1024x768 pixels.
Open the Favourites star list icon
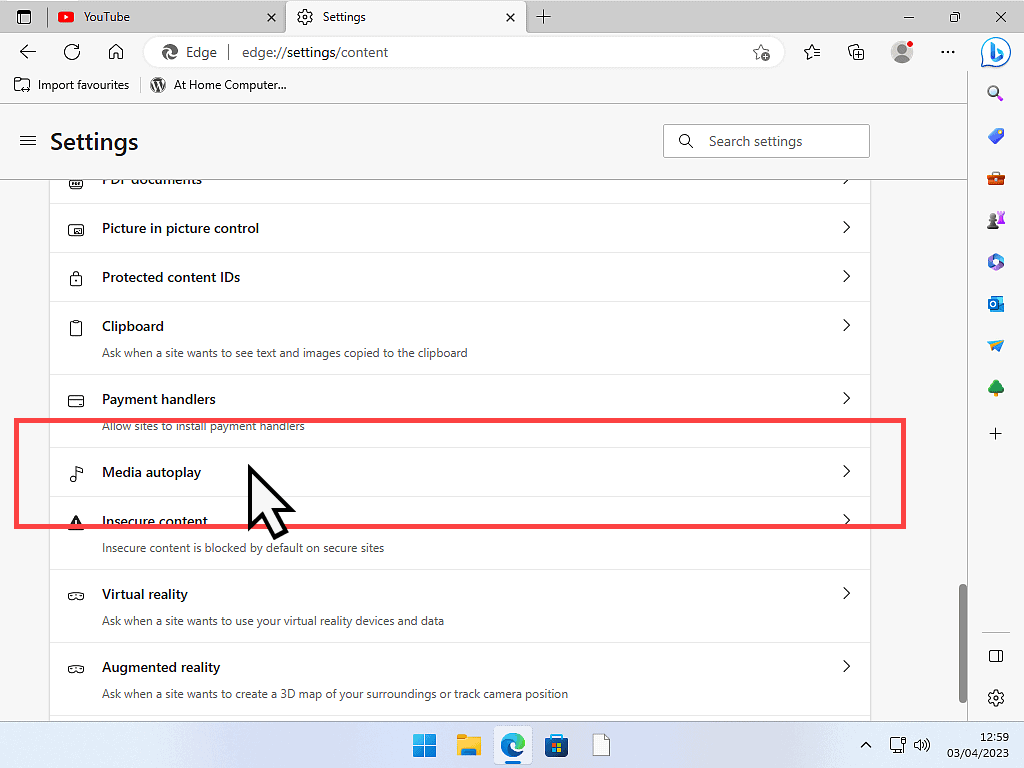[x=812, y=52]
